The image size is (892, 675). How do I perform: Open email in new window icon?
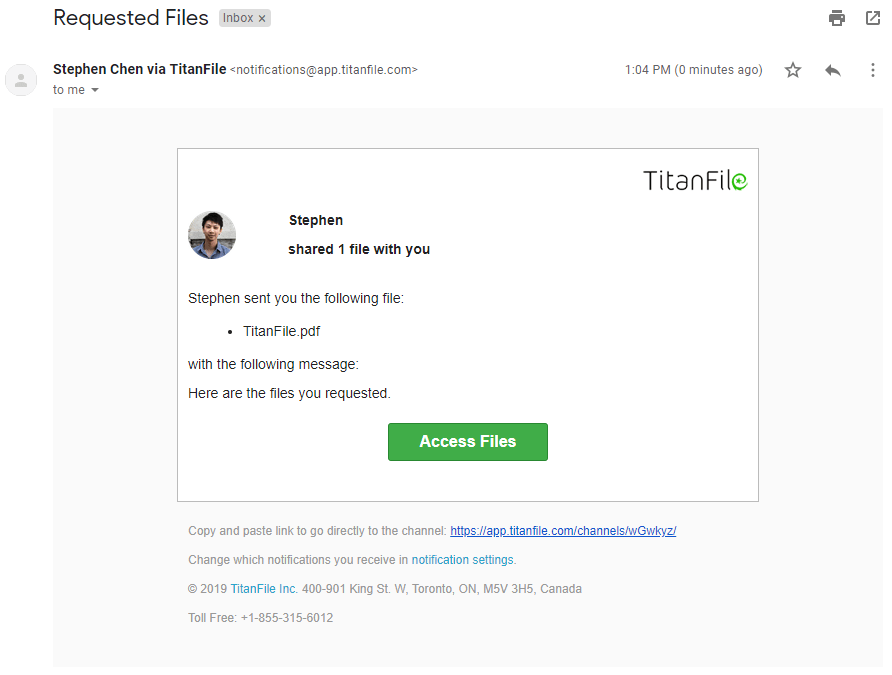(x=873, y=18)
